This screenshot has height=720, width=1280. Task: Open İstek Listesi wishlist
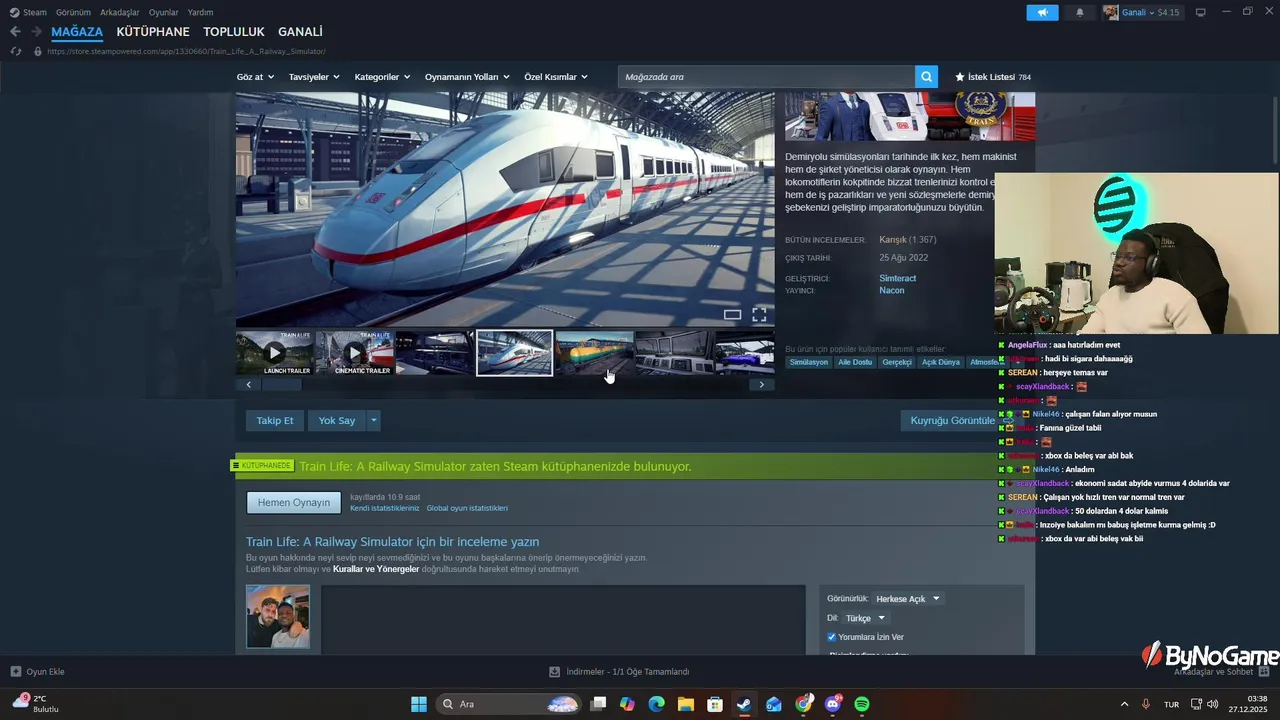pyautogui.click(x=993, y=77)
